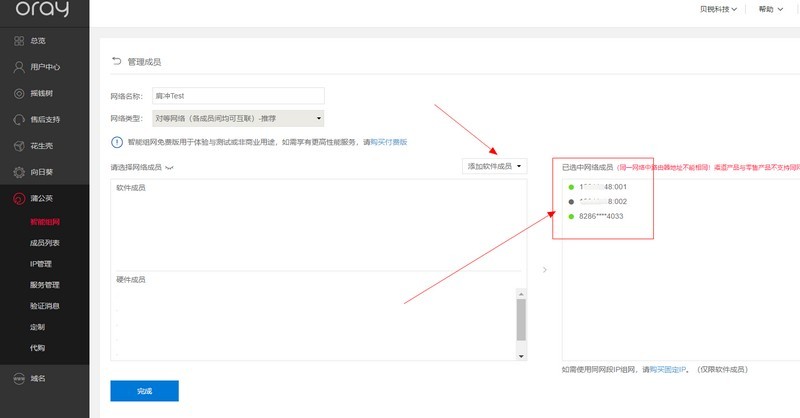The width and height of the screenshot is (800, 418).
Task: Select the 蒲公英 red swirl icon
Action: pos(19,199)
